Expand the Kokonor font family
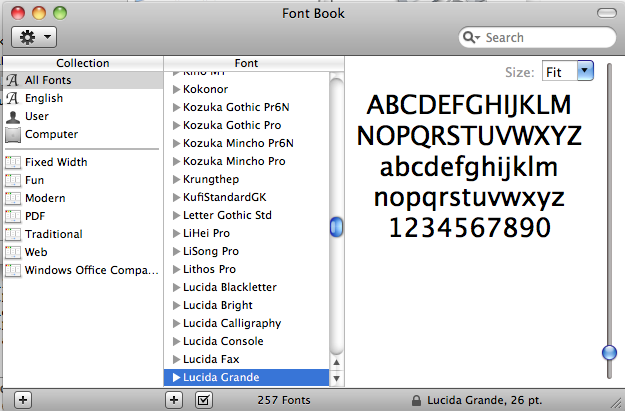The height and width of the screenshot is (411, 625). pyautogui.click(x=176, y=89)
